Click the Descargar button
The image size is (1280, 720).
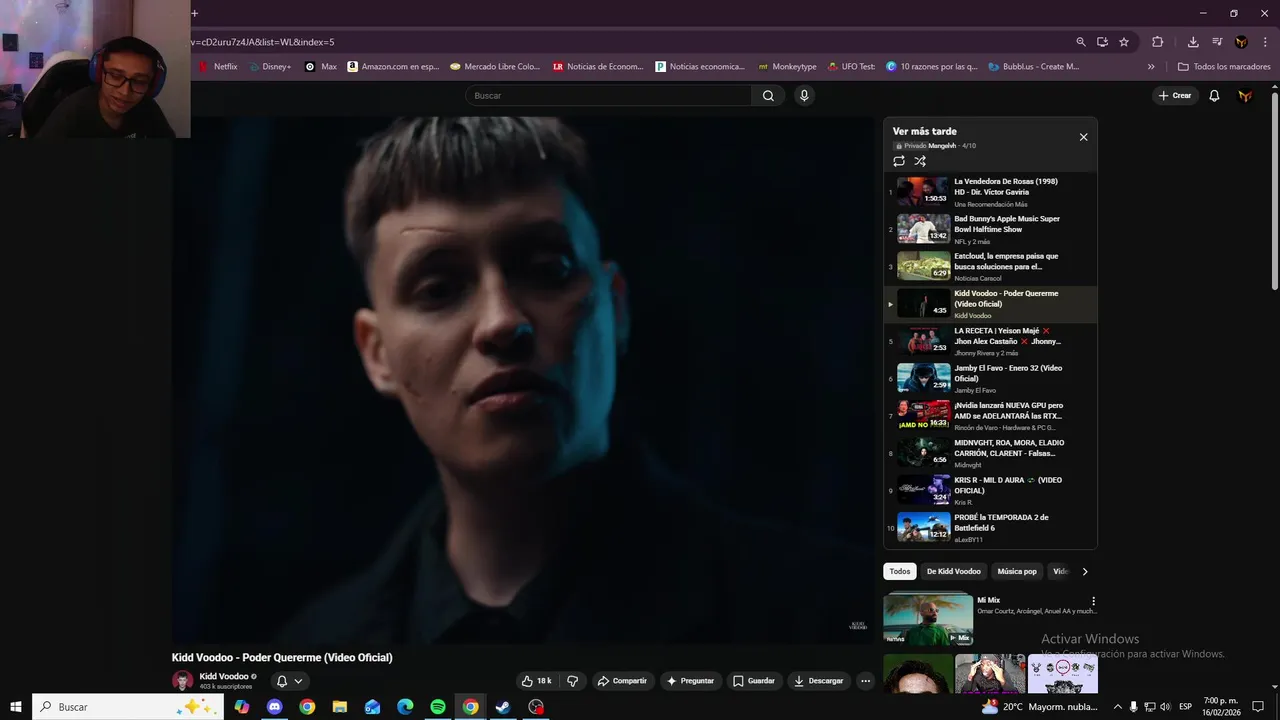point(818,681)
